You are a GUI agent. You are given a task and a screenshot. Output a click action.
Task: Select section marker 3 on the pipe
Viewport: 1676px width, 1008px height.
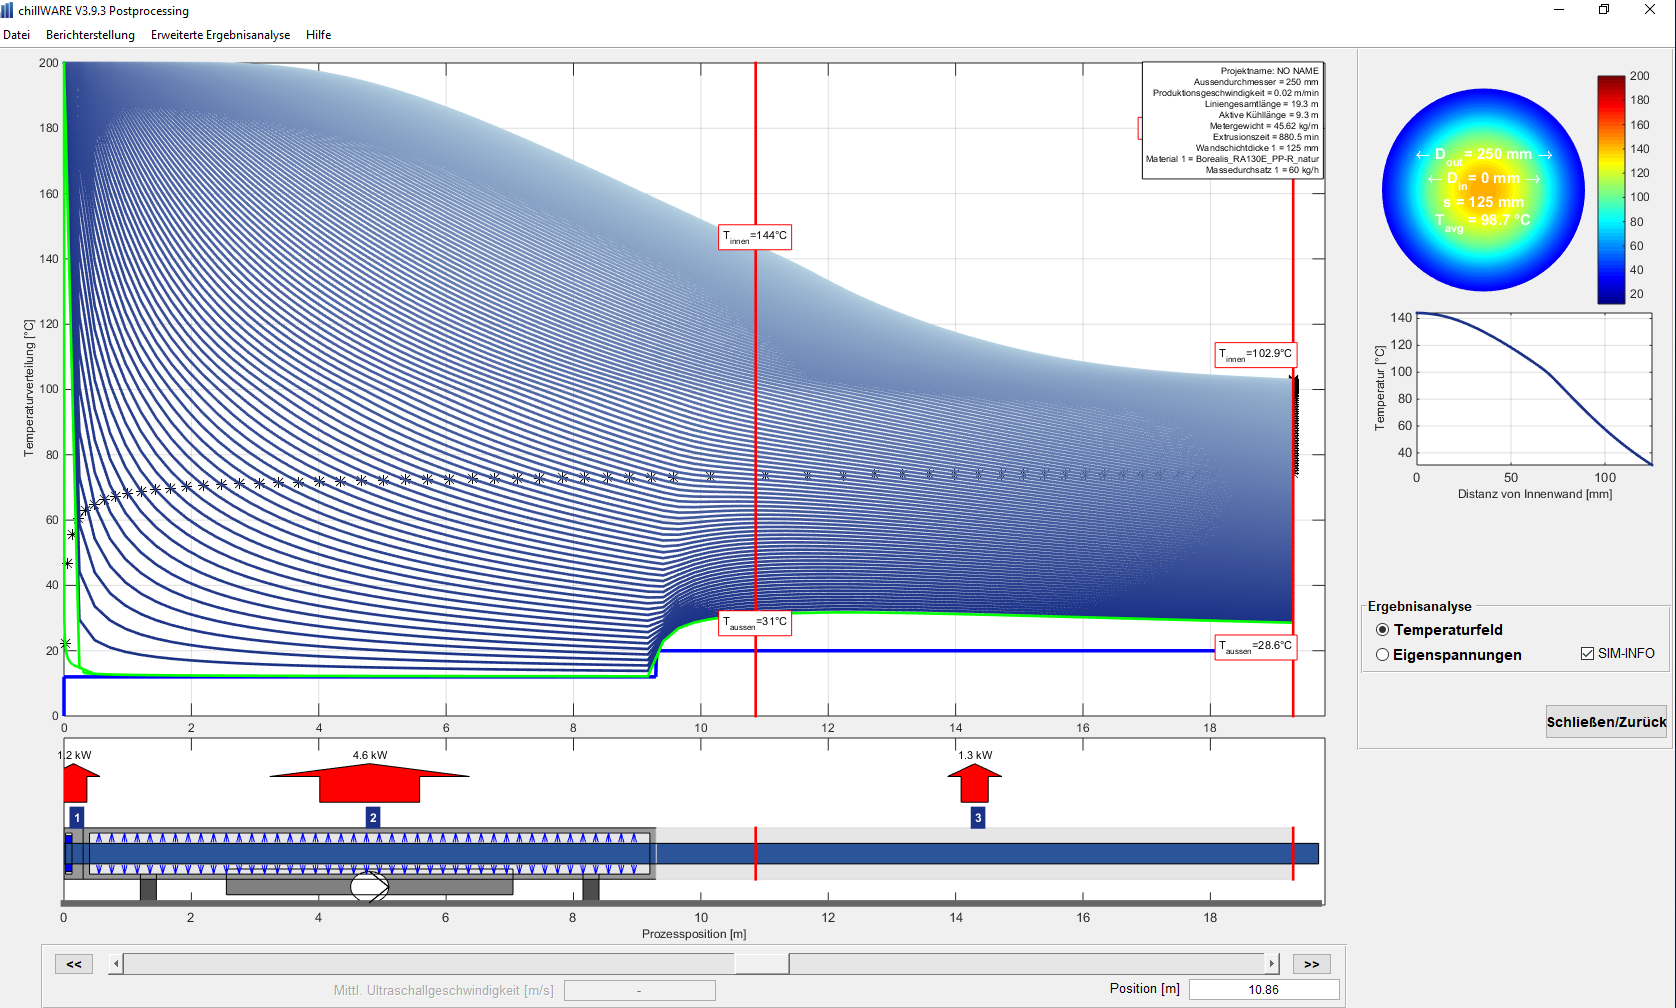point(978,818)
